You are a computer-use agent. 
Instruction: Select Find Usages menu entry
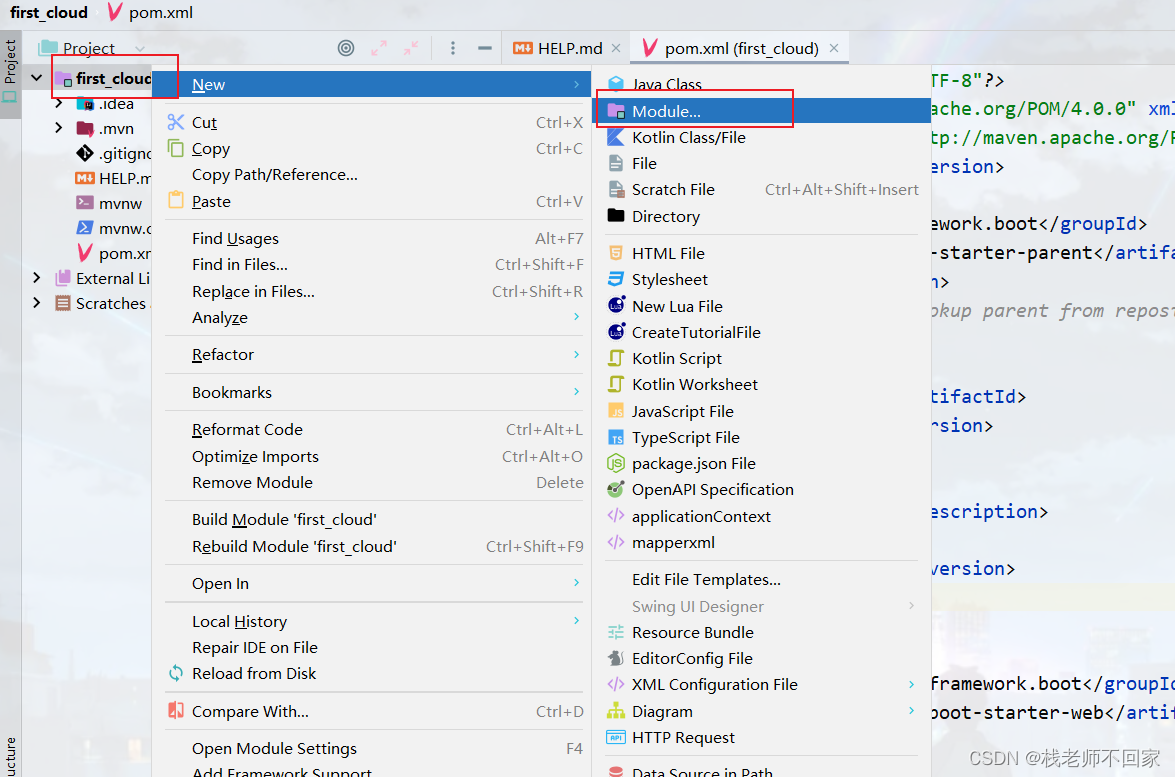coord(374,238)
